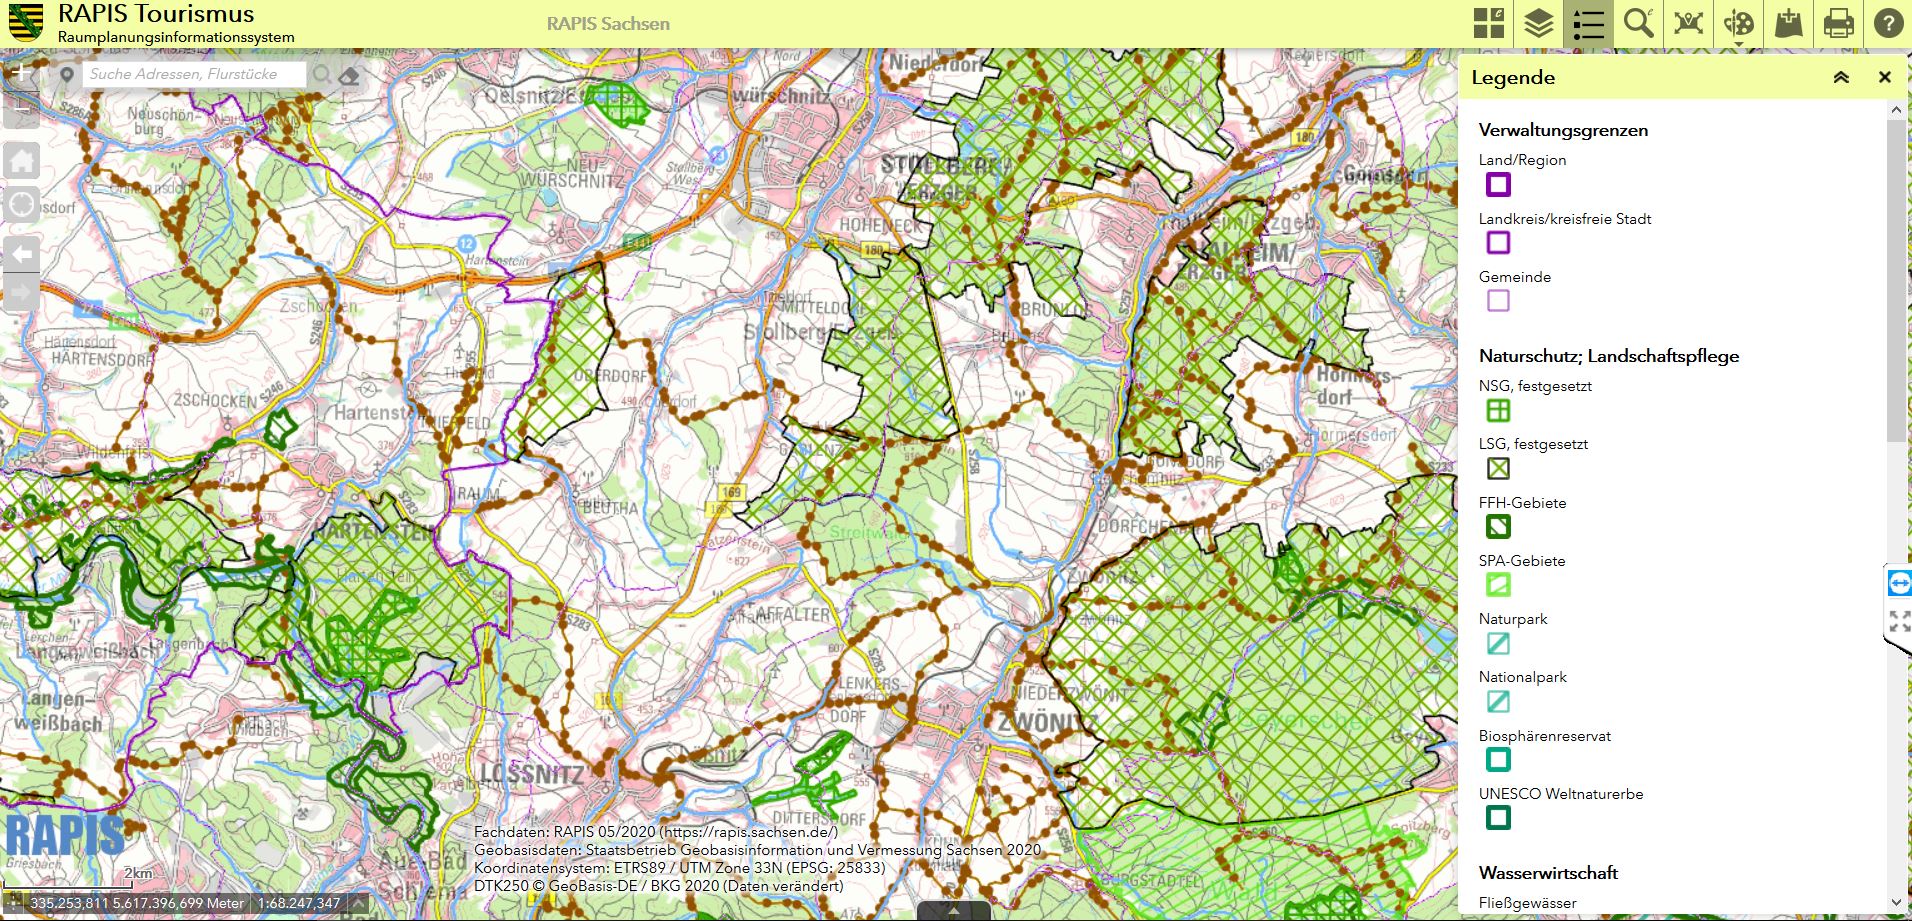1912x921 pixels.
Task: Toggle the Legende list icon in toolbar
Action: pos(1589,23)
